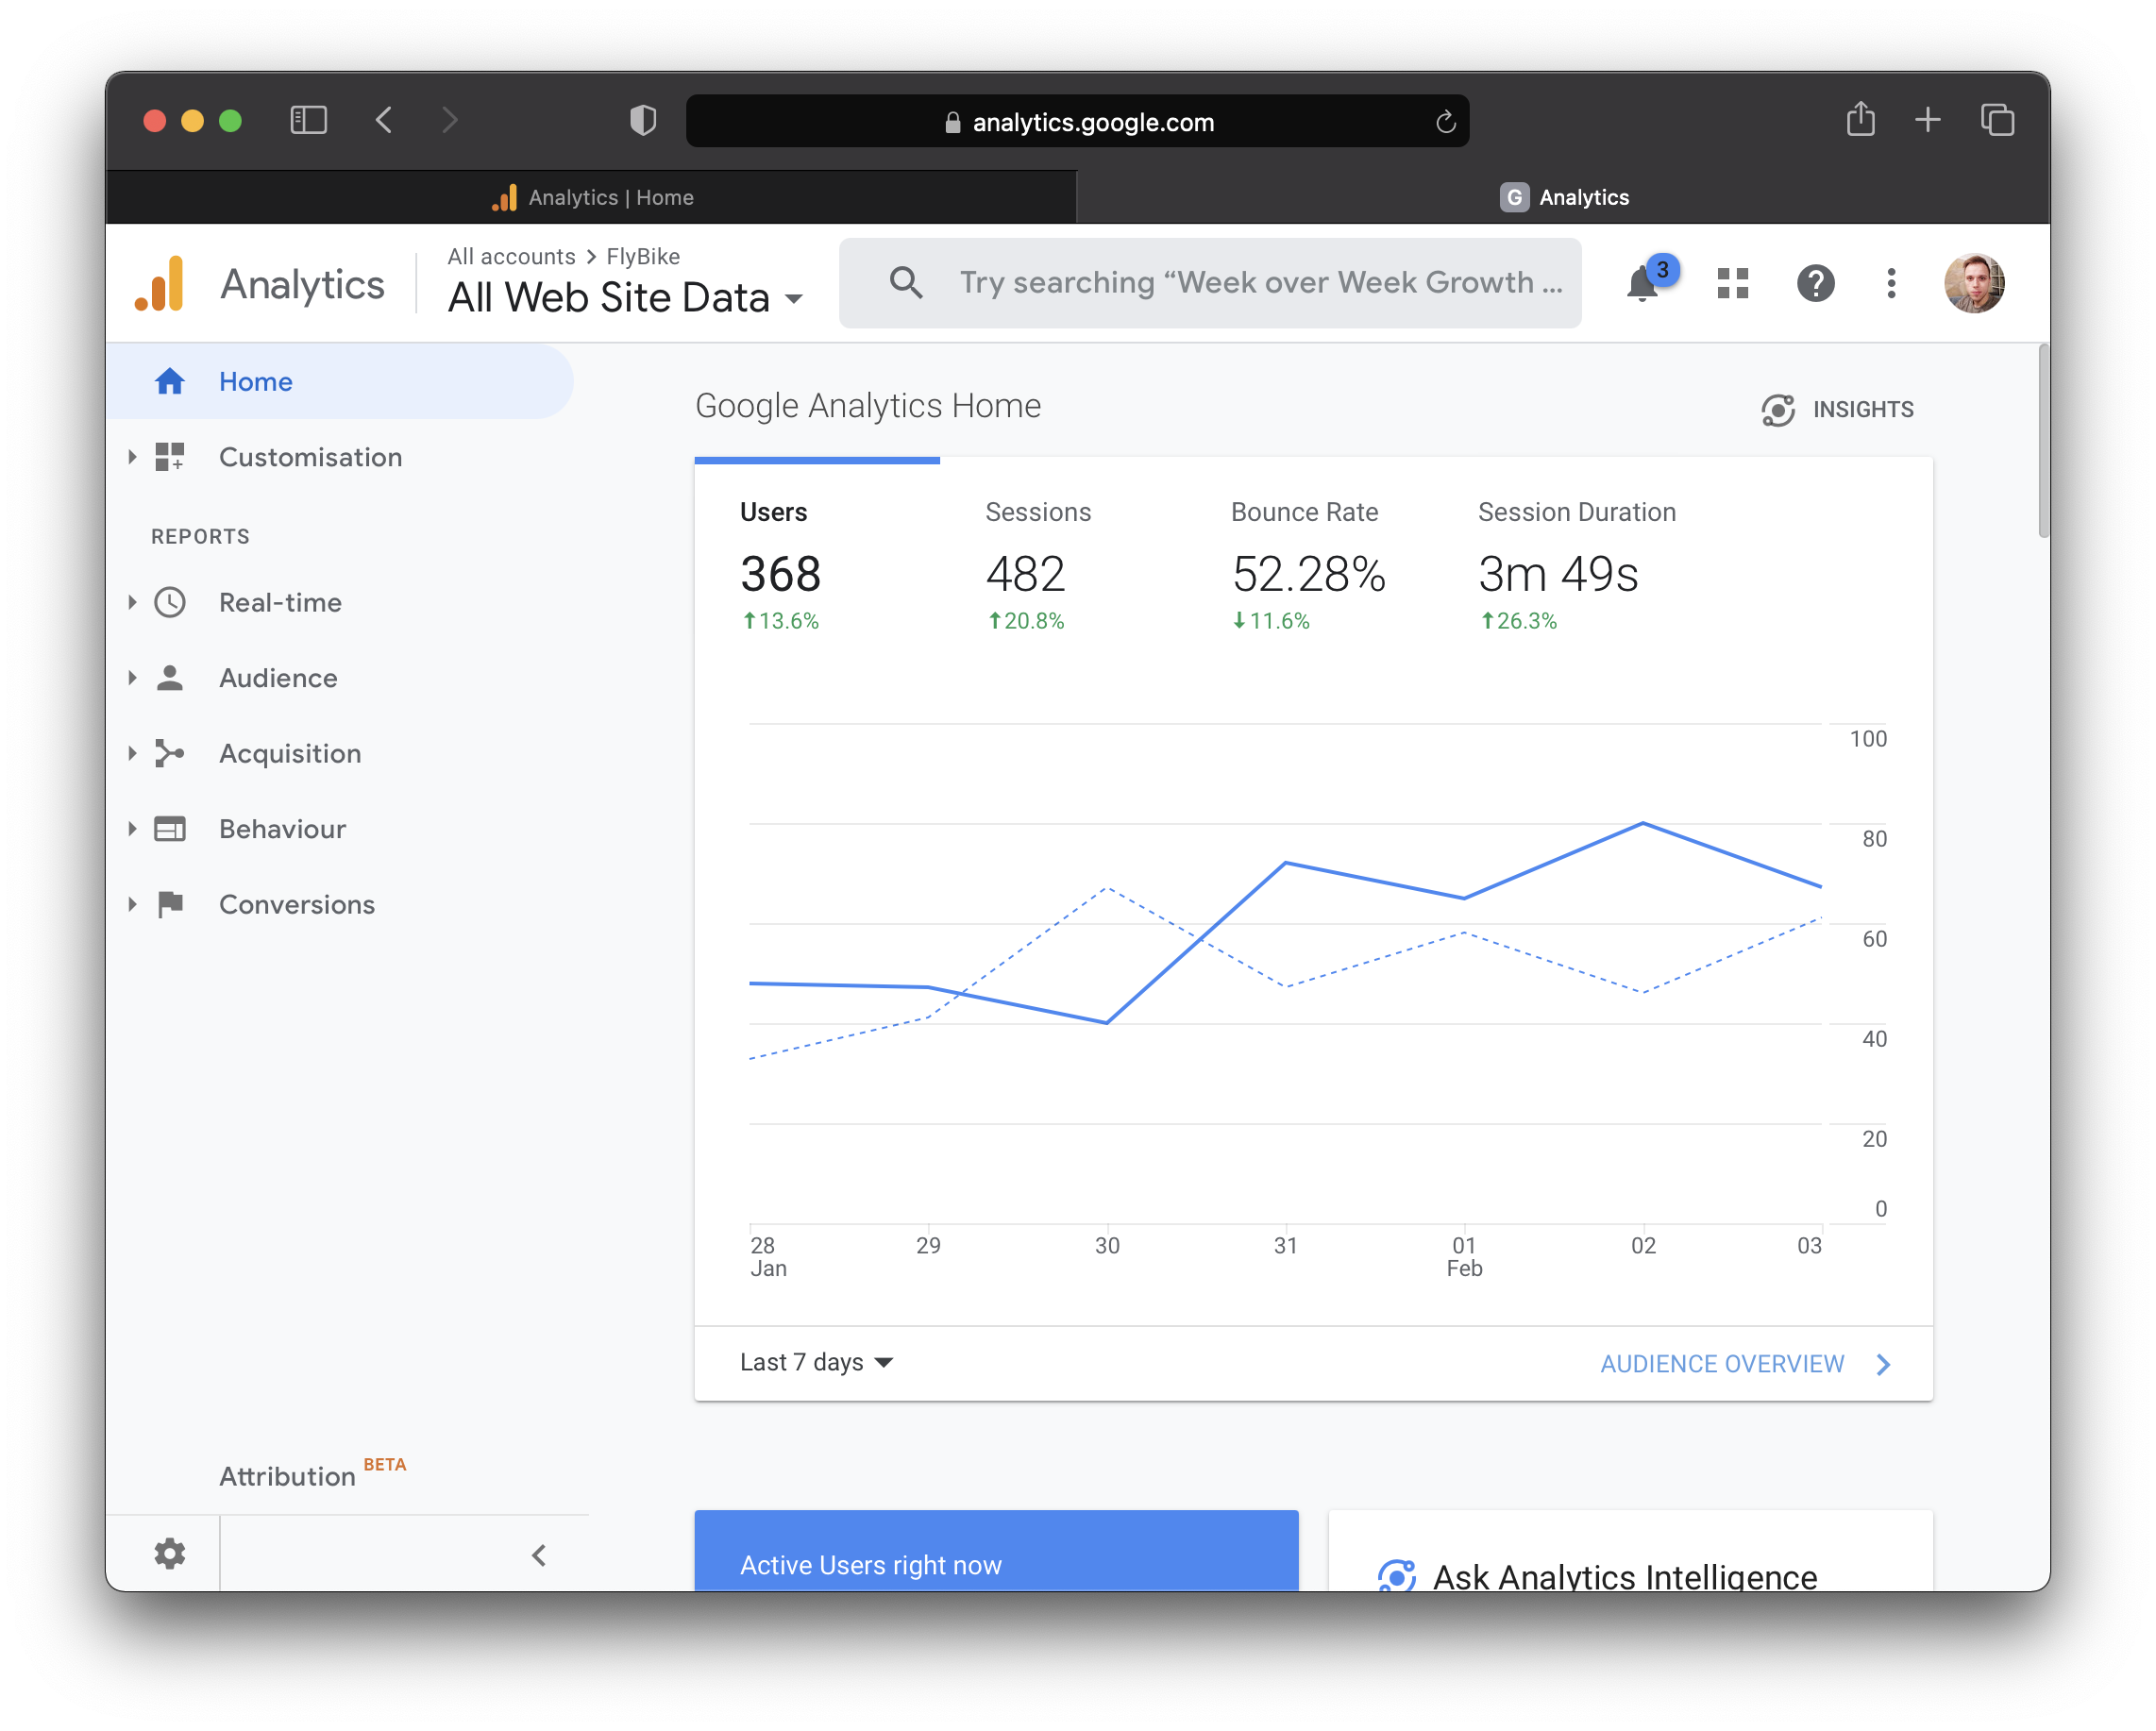Screen dimensions: 2156x1731
Task: Toggle the Safari sidebar icon
Action: pos(308,120)
